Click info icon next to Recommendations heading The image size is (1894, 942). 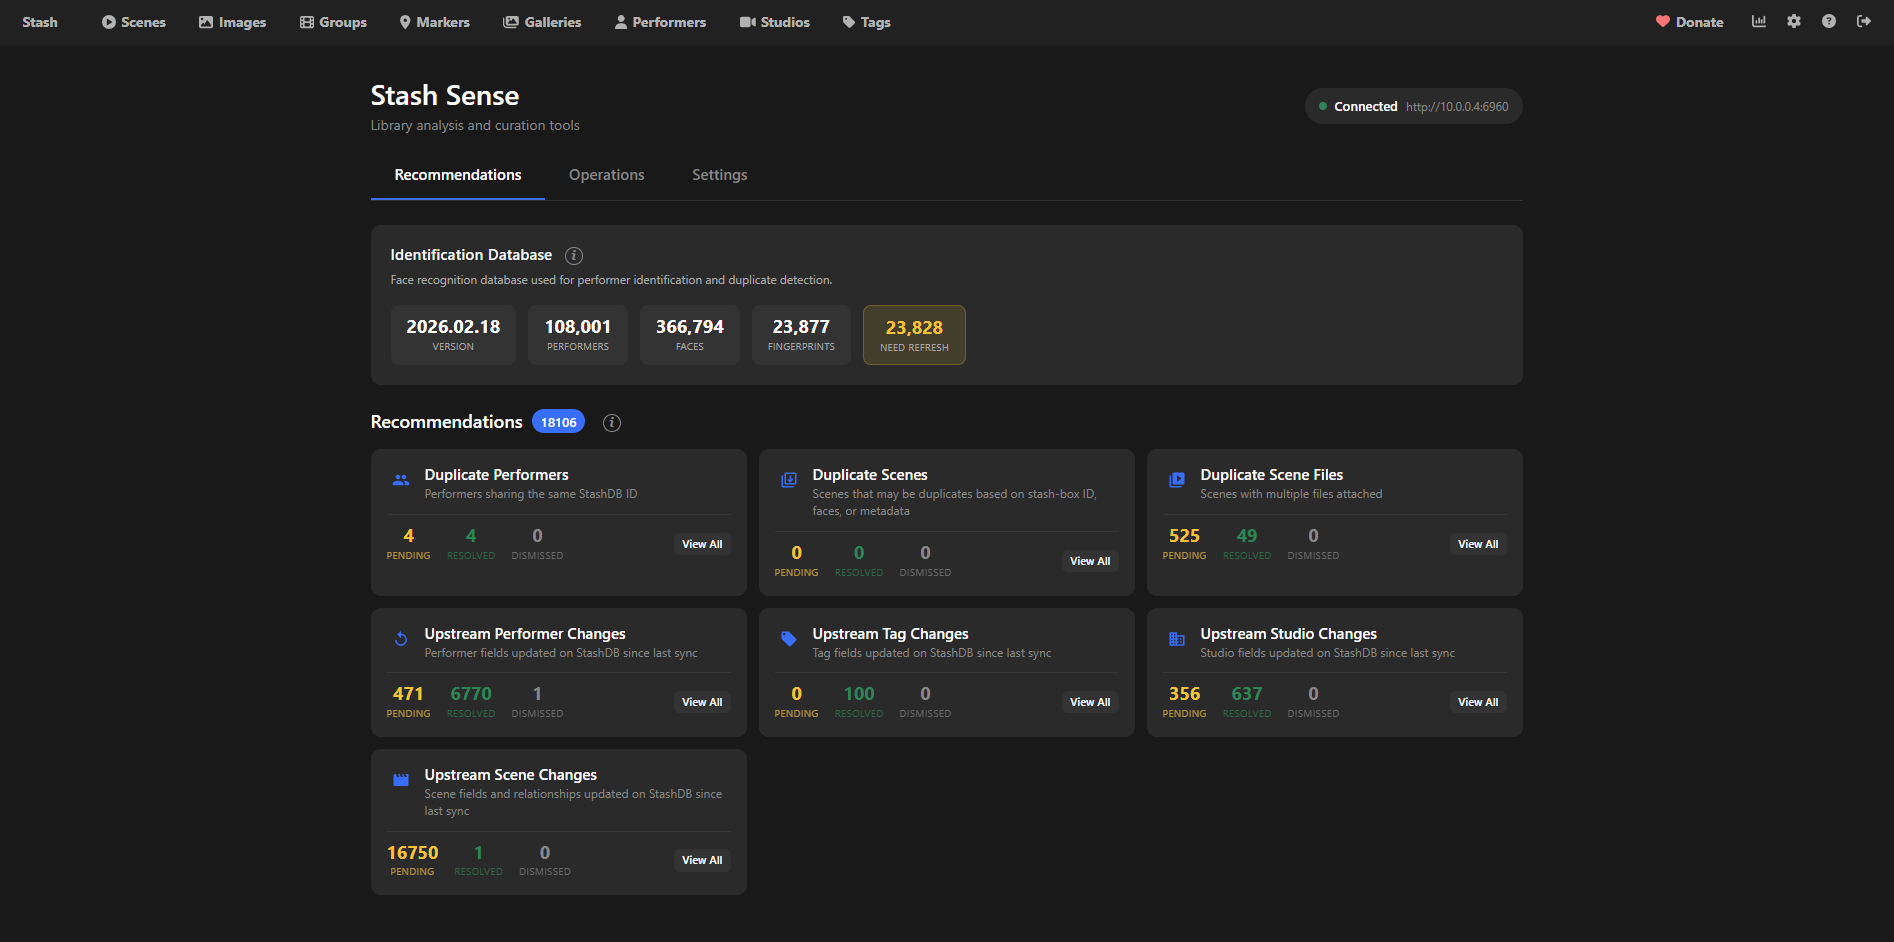[612, 423]
